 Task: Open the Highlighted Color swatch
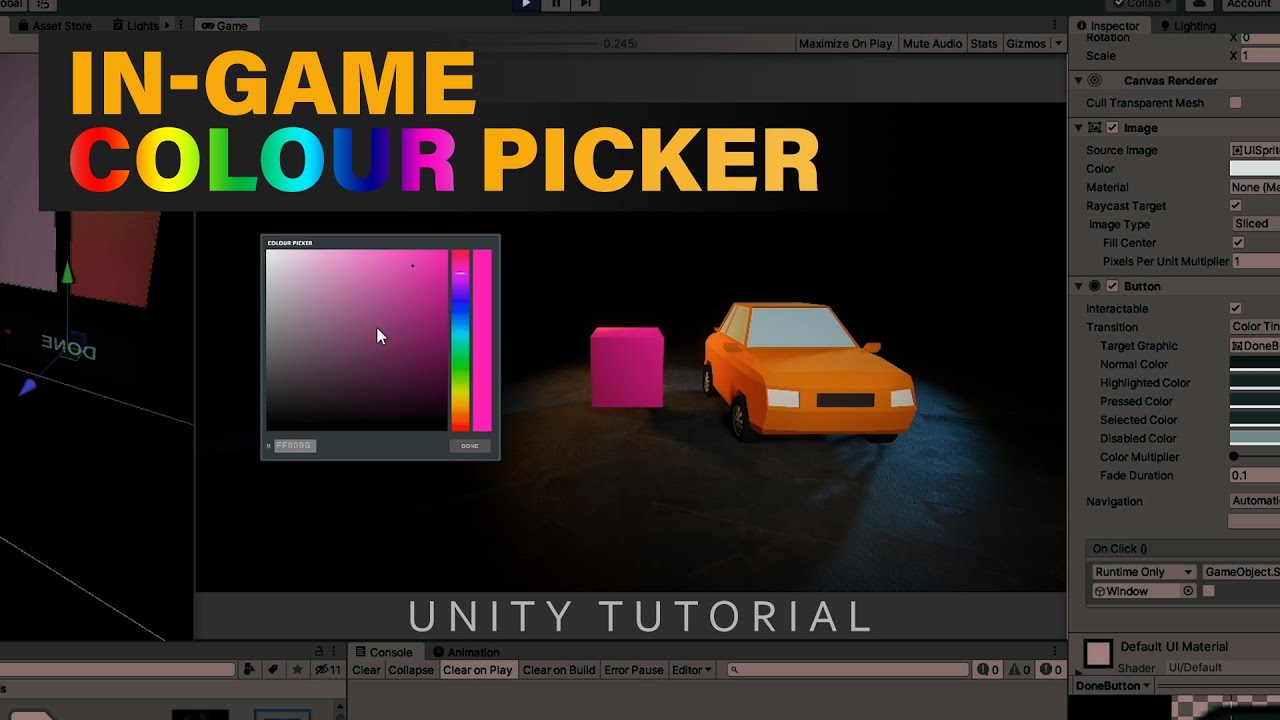click(x=1255, y=383)
